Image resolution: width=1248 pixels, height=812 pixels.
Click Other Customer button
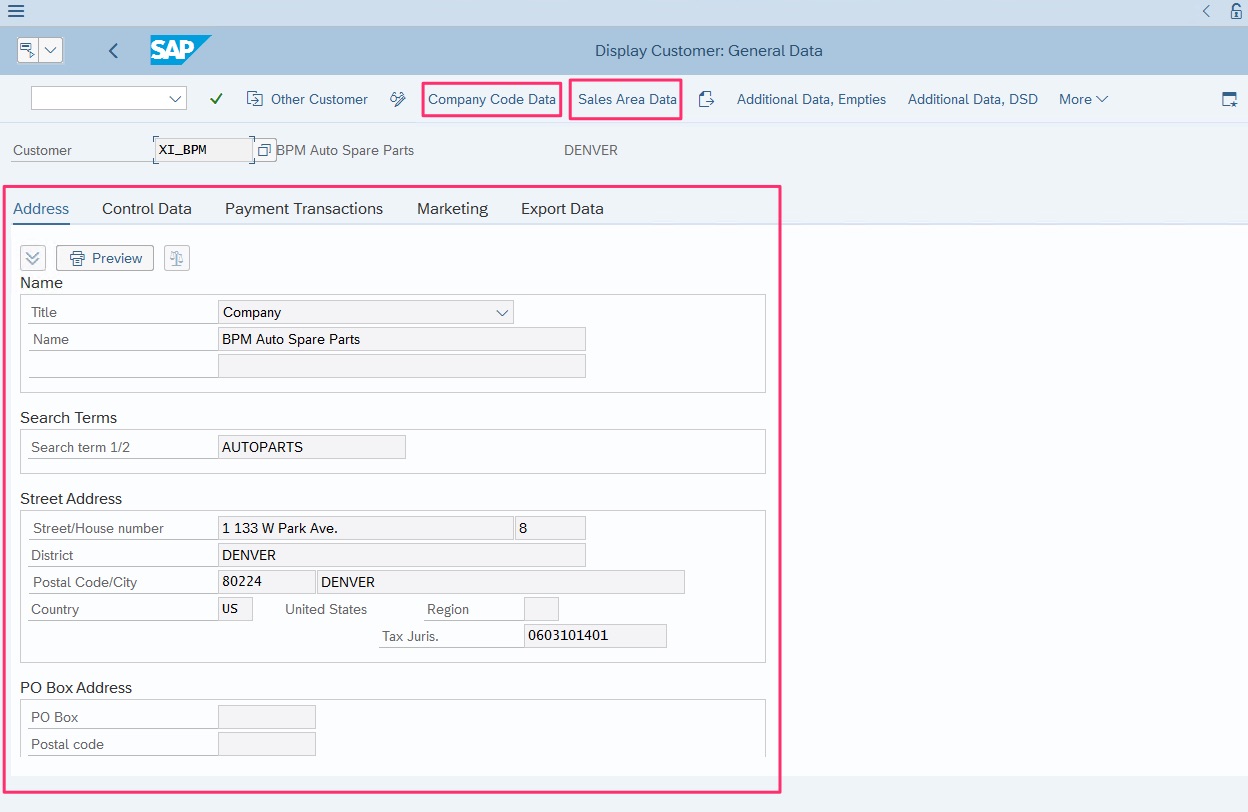pyautogui.click(x=307, y=99)
